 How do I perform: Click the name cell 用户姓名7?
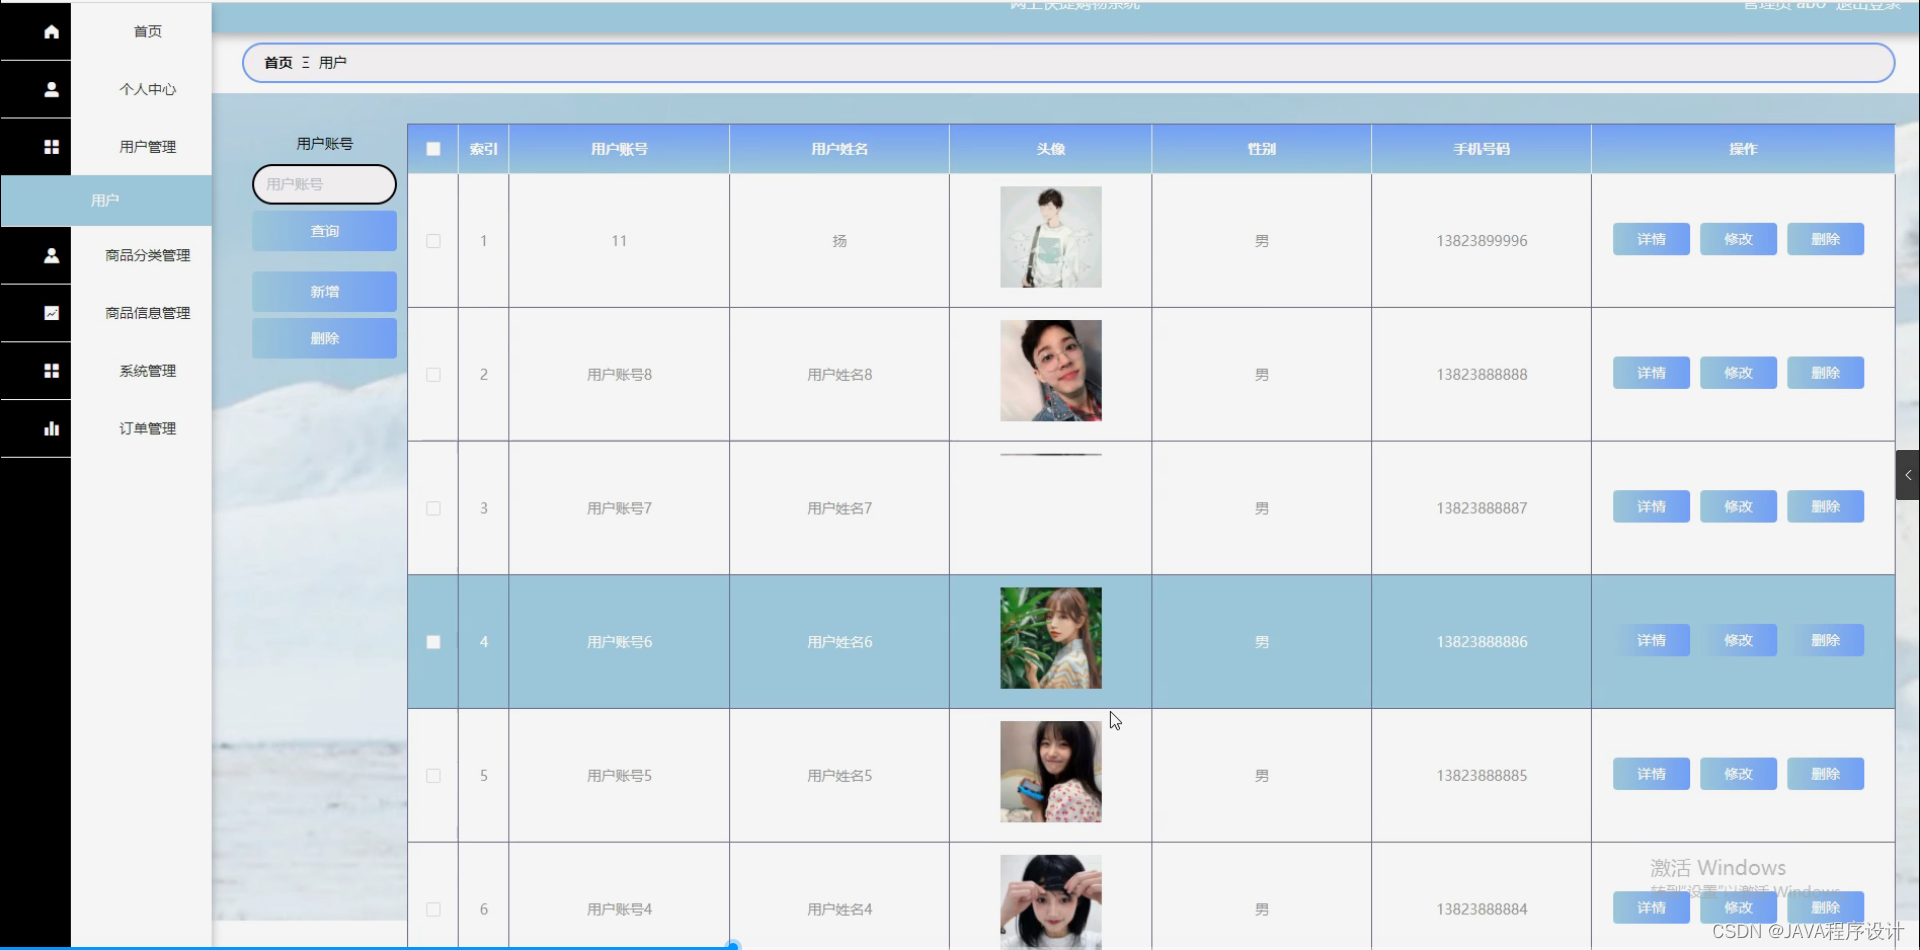tap(840, 509)
